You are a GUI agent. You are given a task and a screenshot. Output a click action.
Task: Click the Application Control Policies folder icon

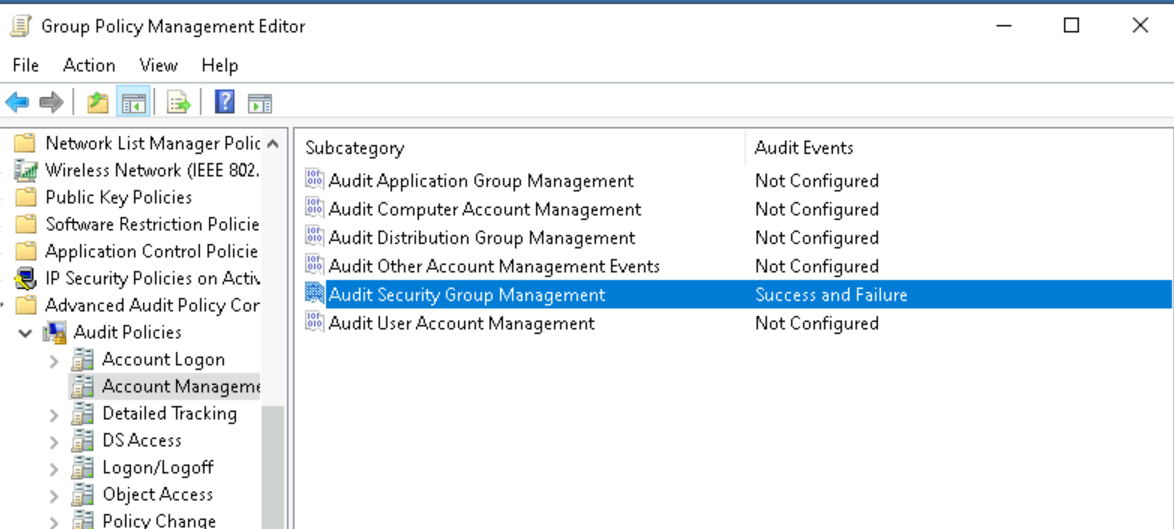click(26, 251)
